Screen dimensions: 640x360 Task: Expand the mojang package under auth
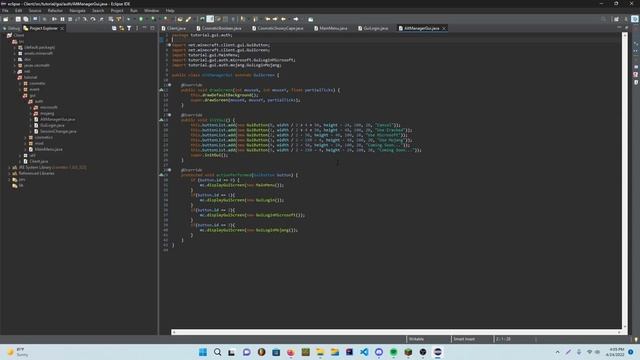(x=31, y=113)
